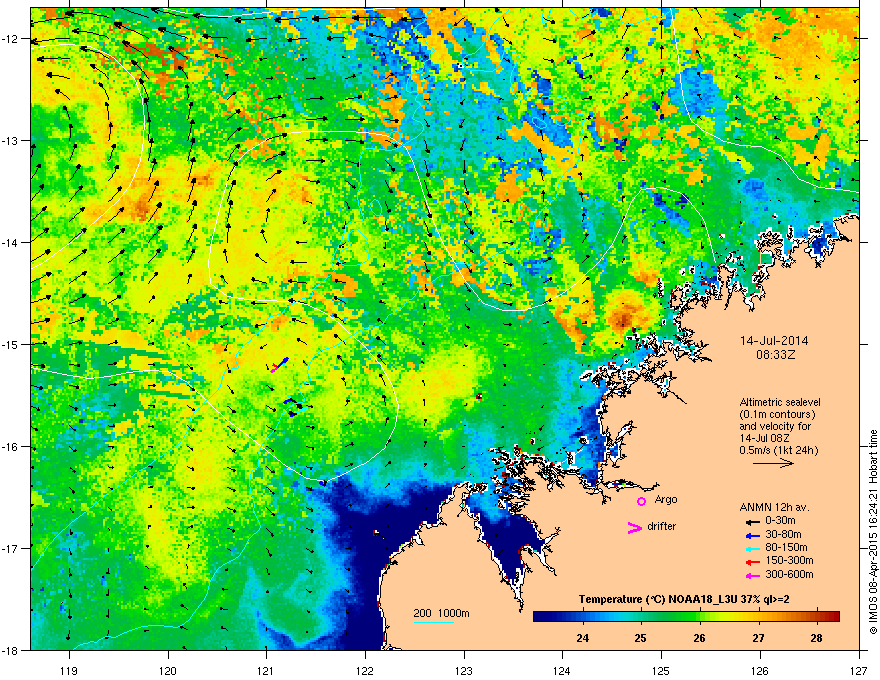Click the magenta Argo circle legend symbol

pos(641,501)
